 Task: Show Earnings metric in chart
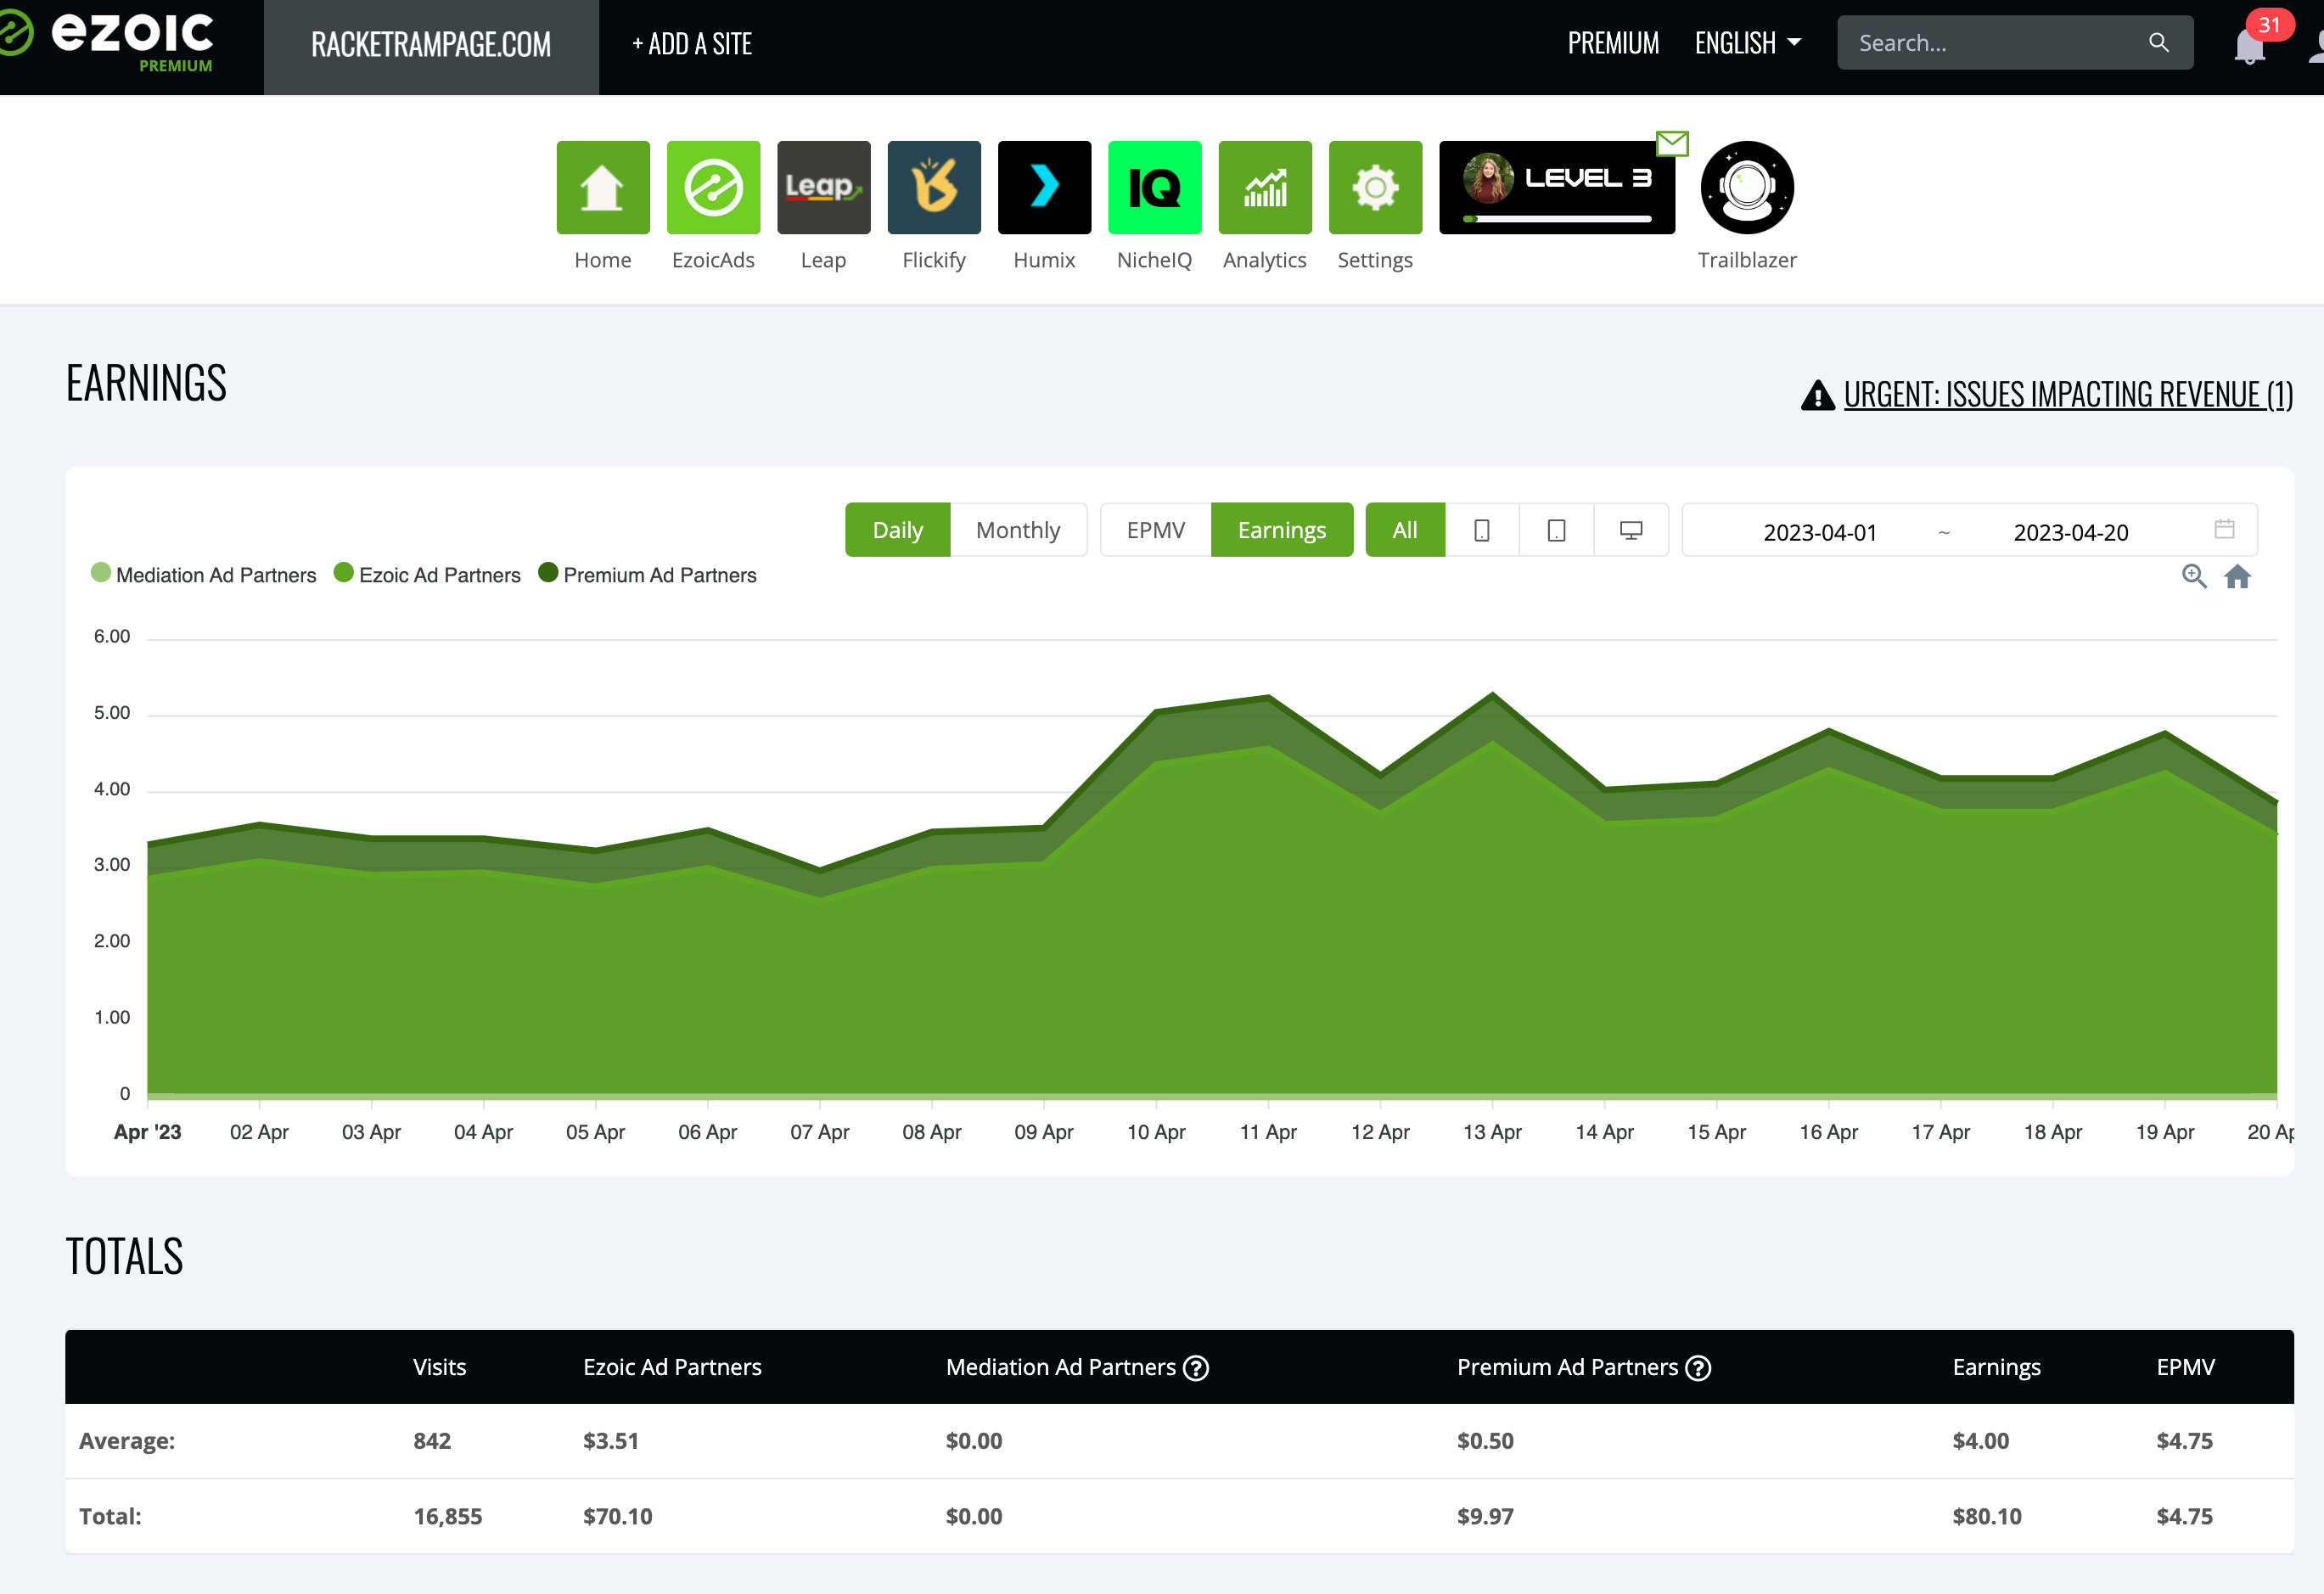click(1282, 530)
